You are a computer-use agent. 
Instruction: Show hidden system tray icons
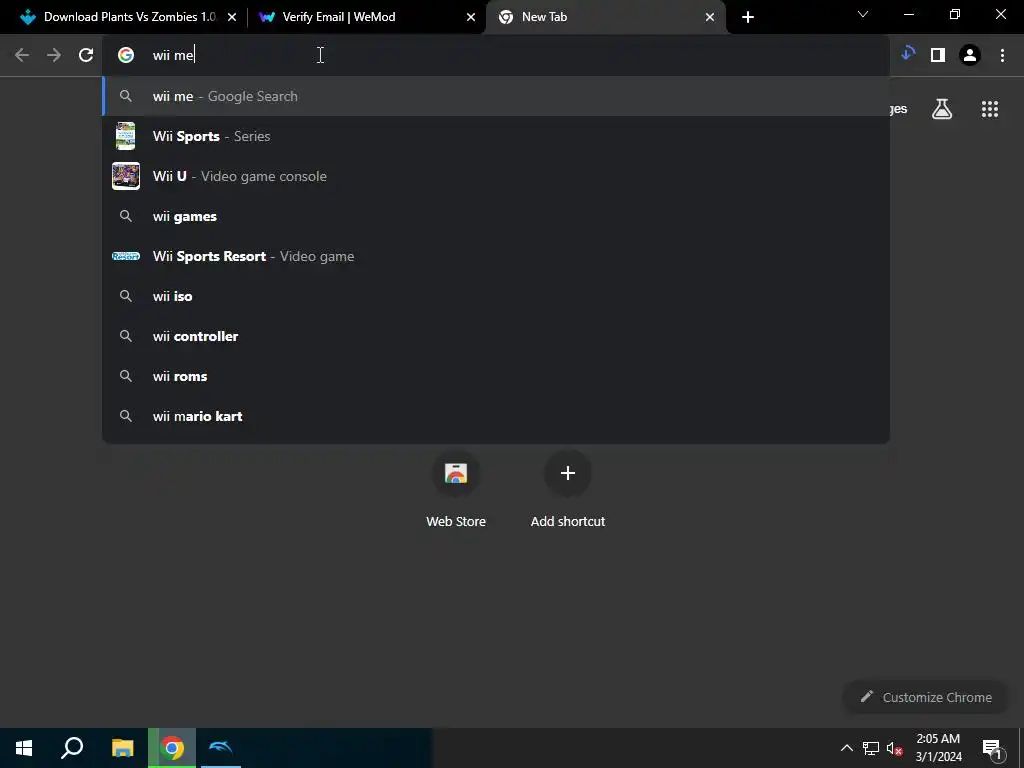pyautogui.click(x=846, y=748)
